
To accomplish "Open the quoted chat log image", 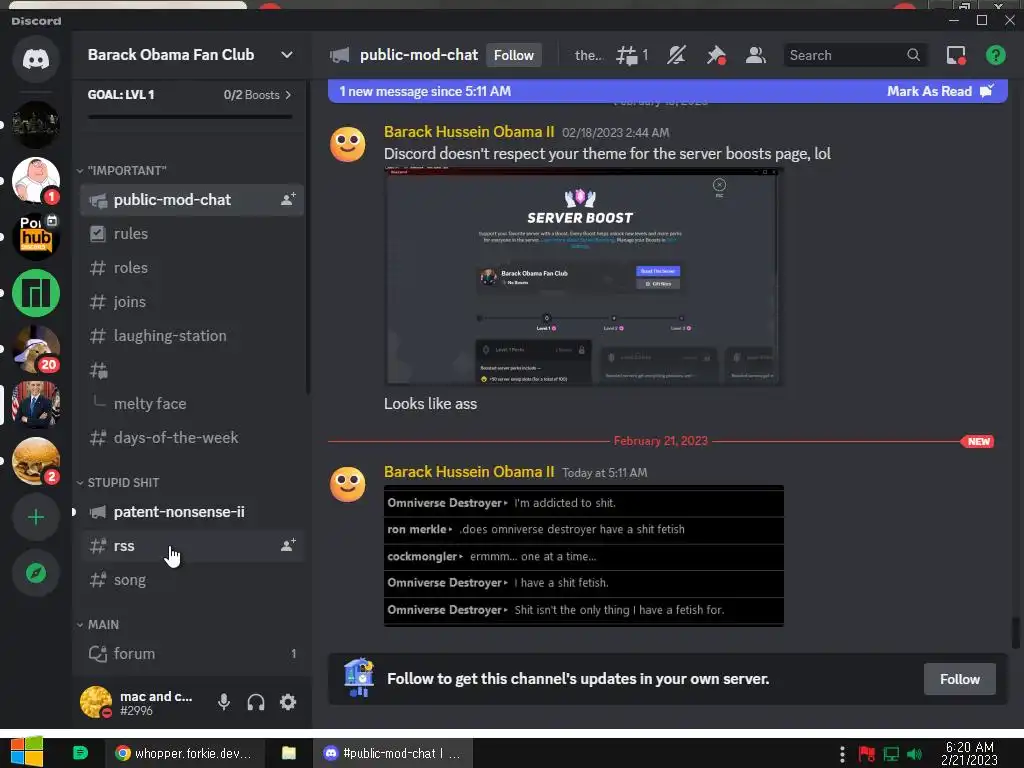I will (584, 556).
